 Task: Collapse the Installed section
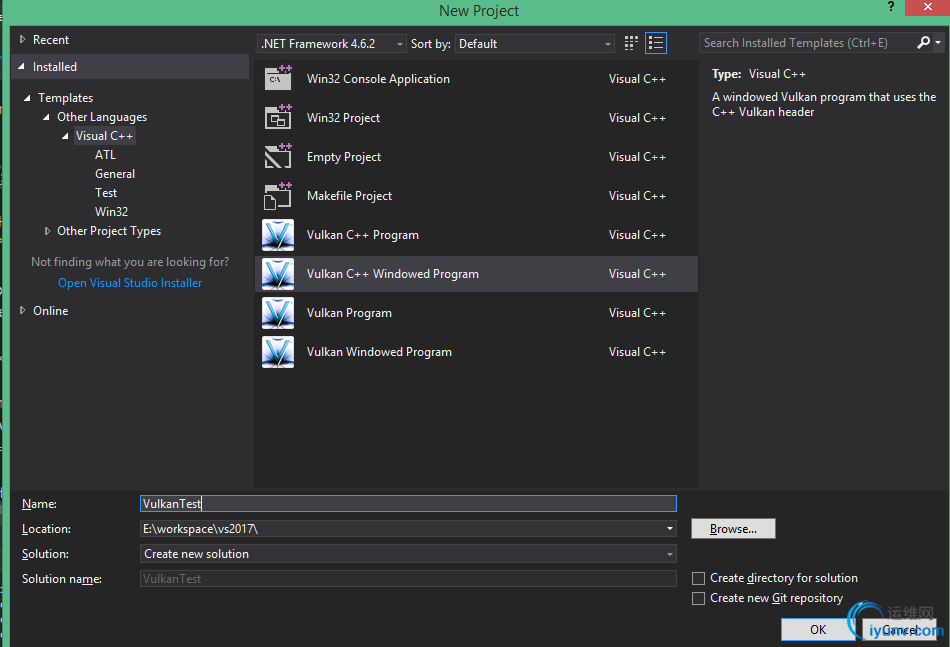pos(22,67)
